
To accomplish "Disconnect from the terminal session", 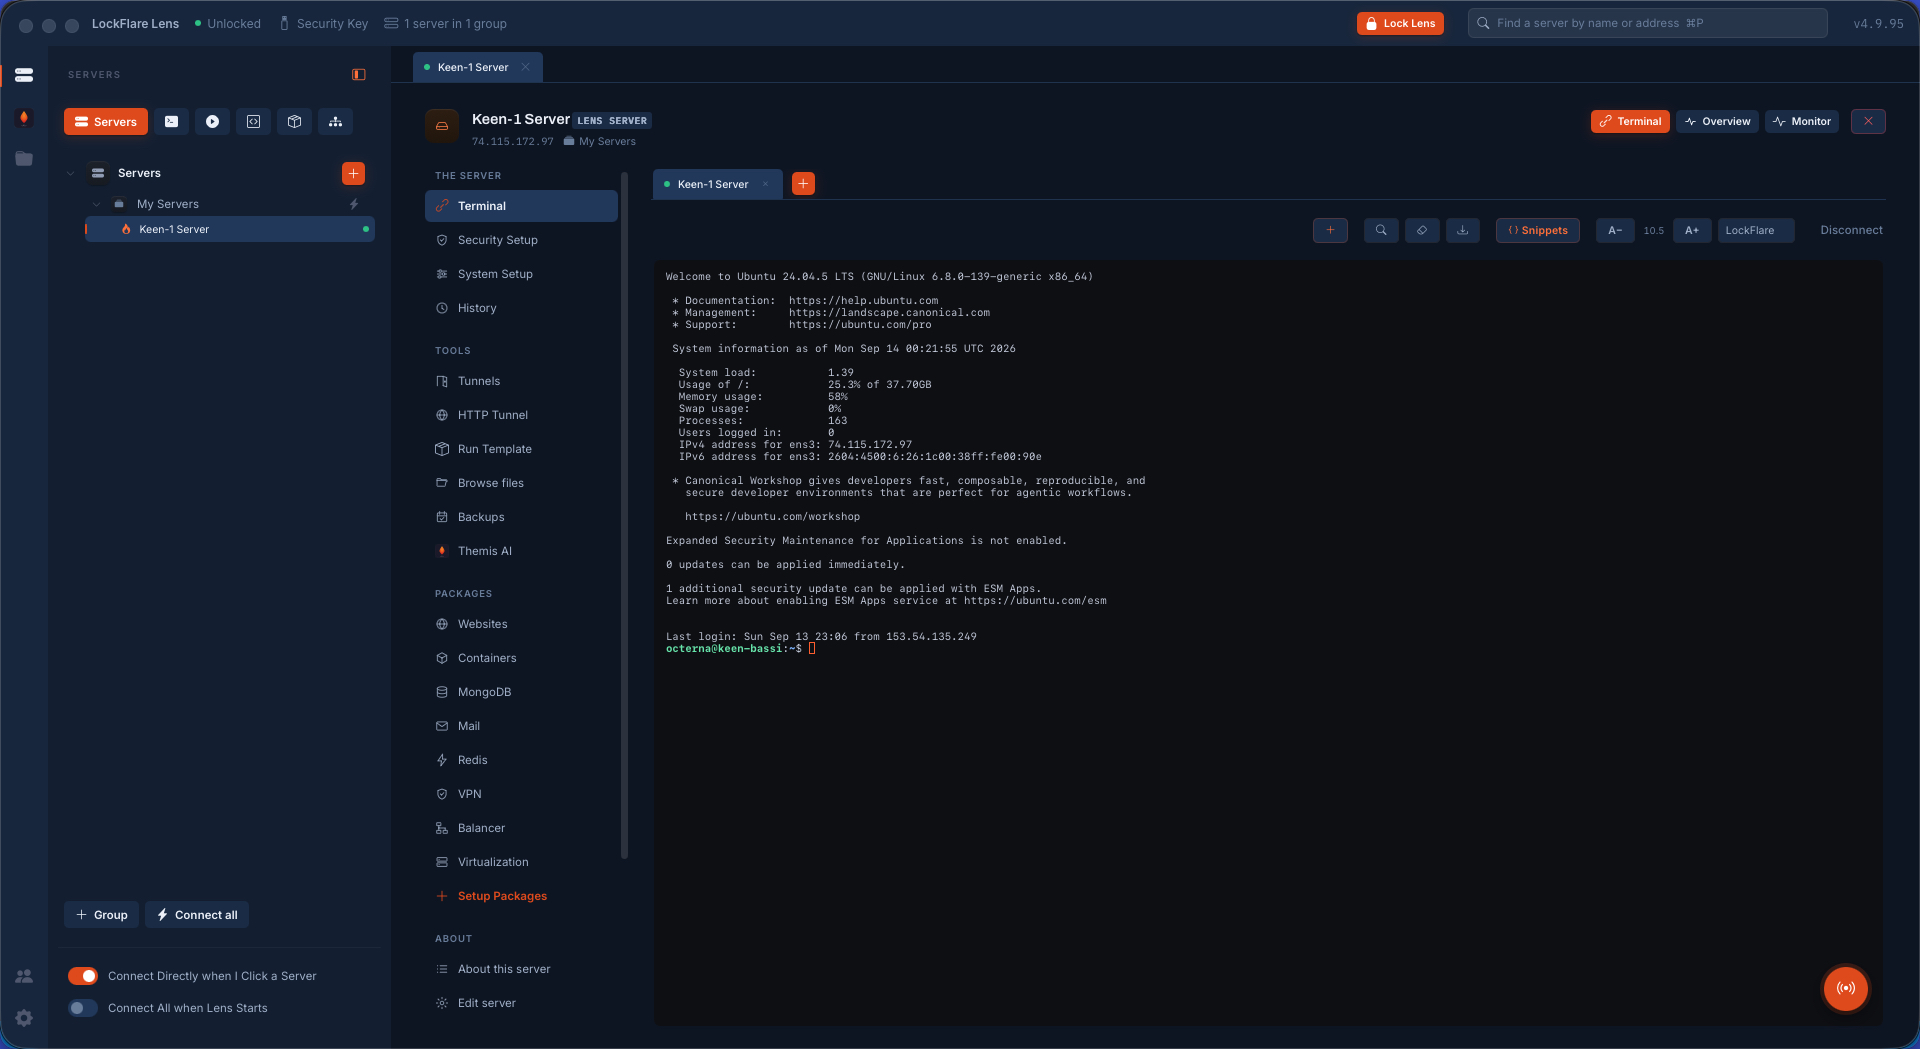I will coord(1851,231).
